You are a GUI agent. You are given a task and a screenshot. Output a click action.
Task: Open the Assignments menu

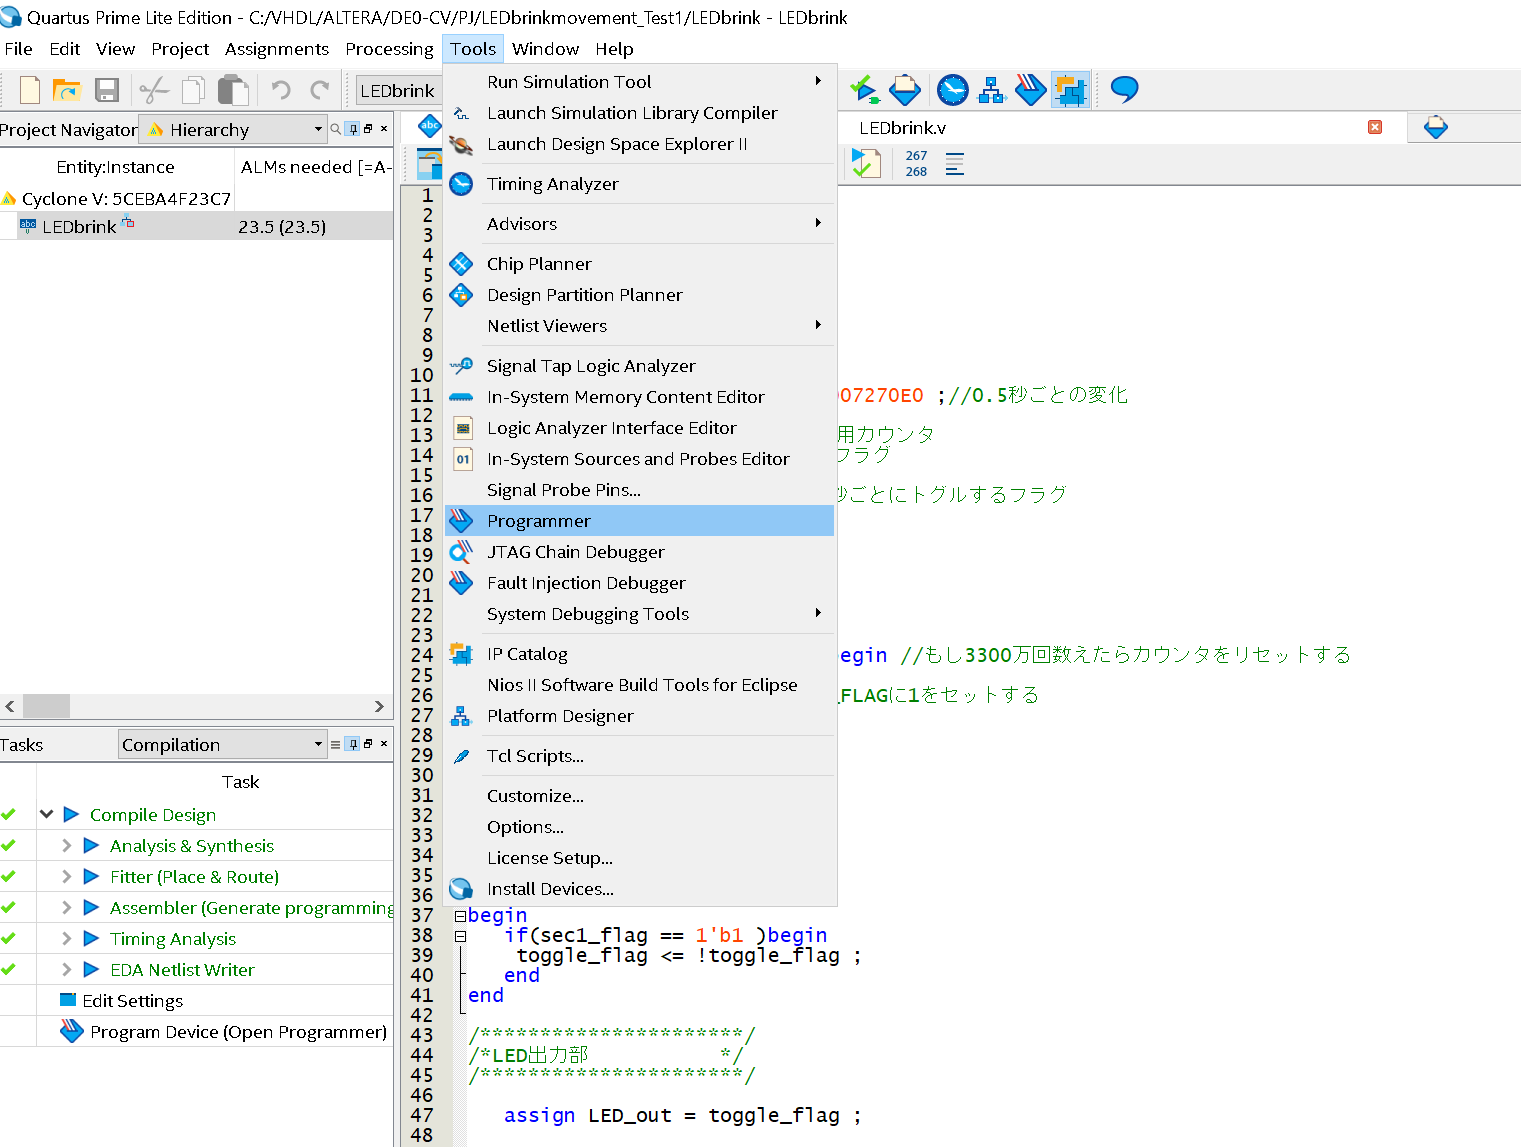(277, 49)
